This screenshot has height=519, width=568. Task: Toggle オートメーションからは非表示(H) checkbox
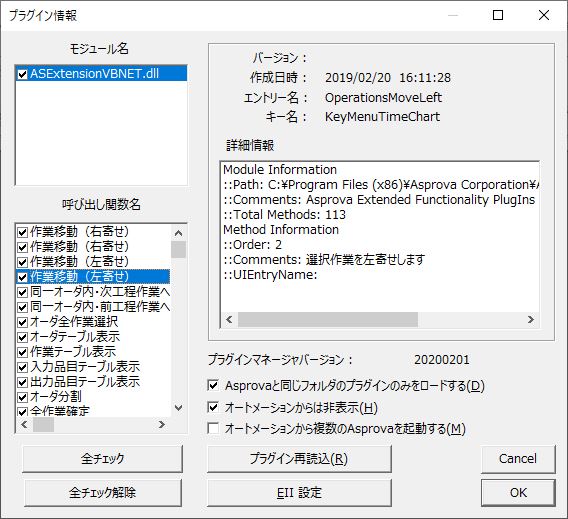point(213,407)
